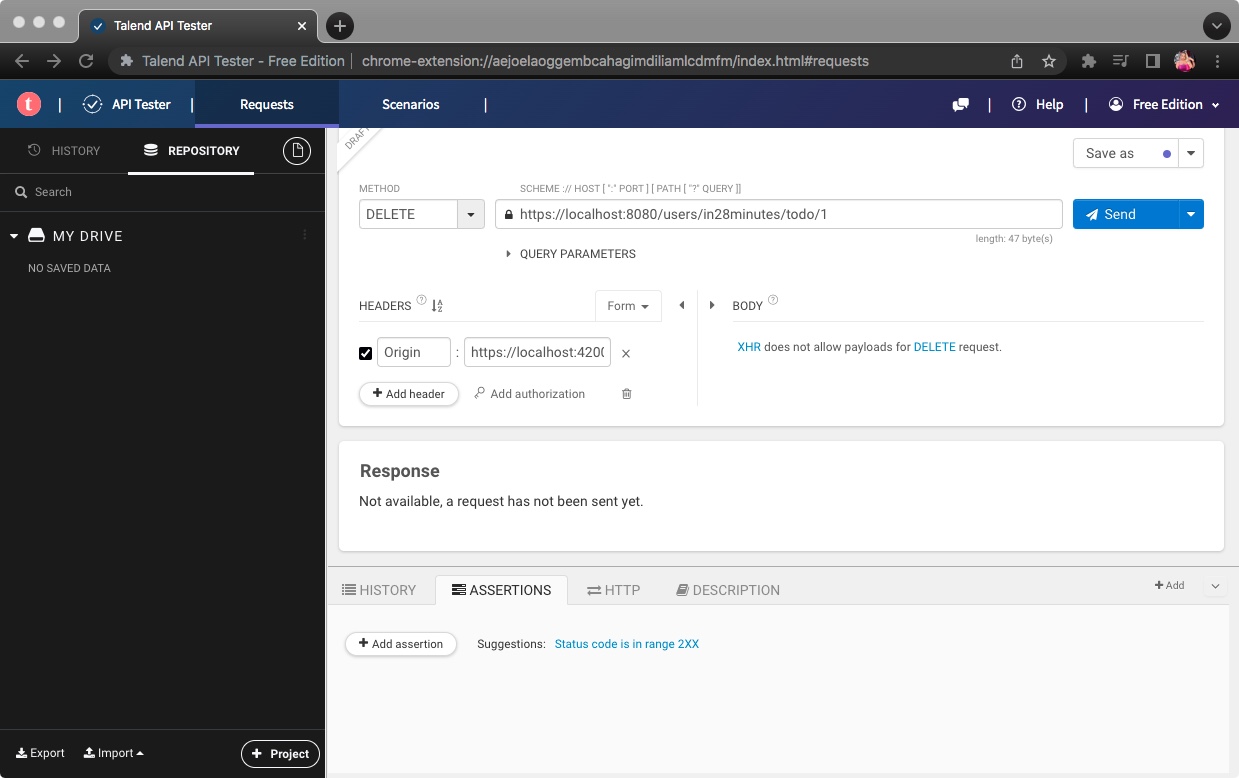Click the XHR link
This screenshot has height=778, width=1239.
(749, 347)
